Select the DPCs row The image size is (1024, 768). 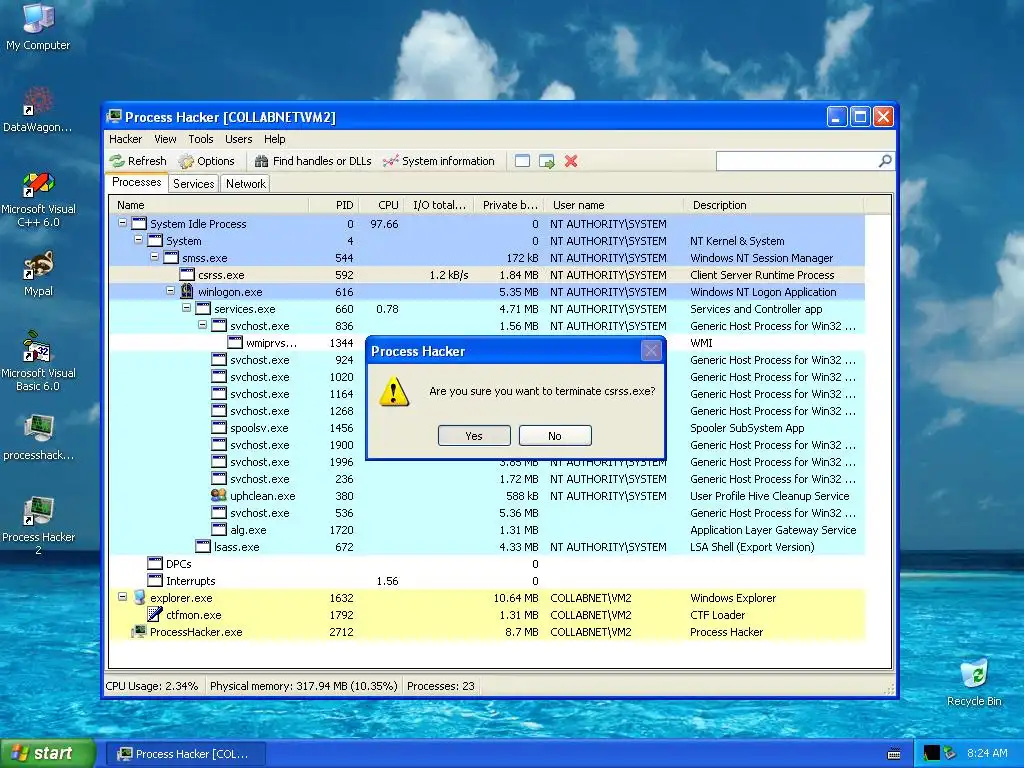[x=487, y=564]
